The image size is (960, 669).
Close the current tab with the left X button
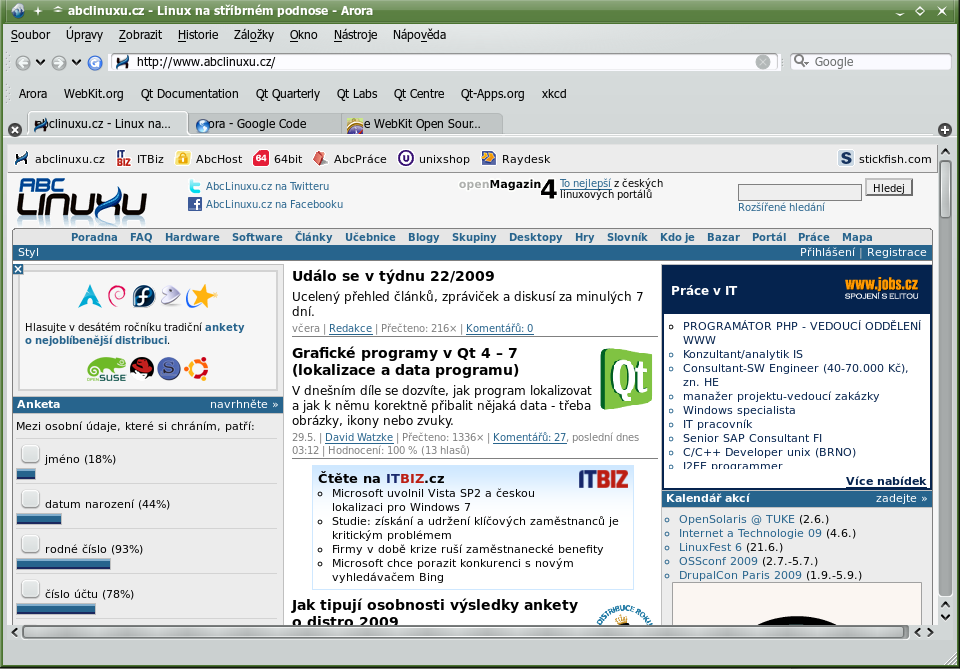pos(15,129)
